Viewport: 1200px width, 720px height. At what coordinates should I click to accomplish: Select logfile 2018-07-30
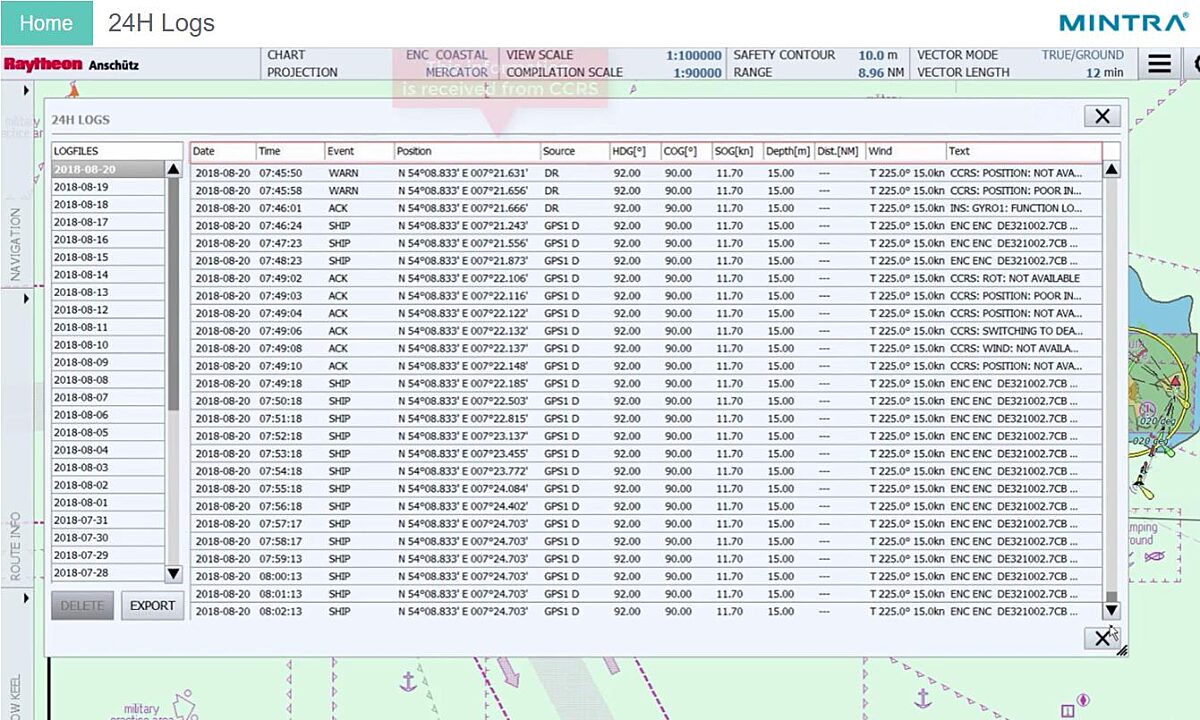(x=108, y=538)
